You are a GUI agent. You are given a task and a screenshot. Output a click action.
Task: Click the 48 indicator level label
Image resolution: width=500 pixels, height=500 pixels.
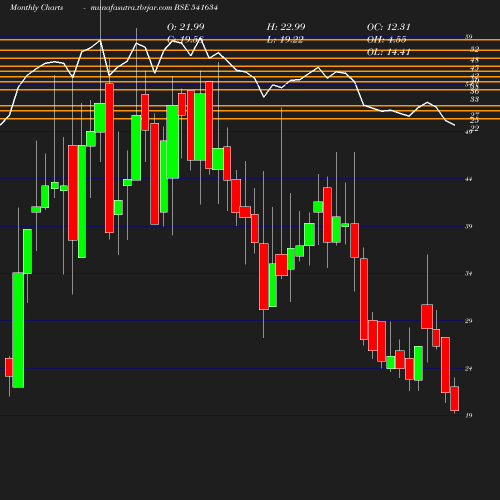click(x=475, y=60)
